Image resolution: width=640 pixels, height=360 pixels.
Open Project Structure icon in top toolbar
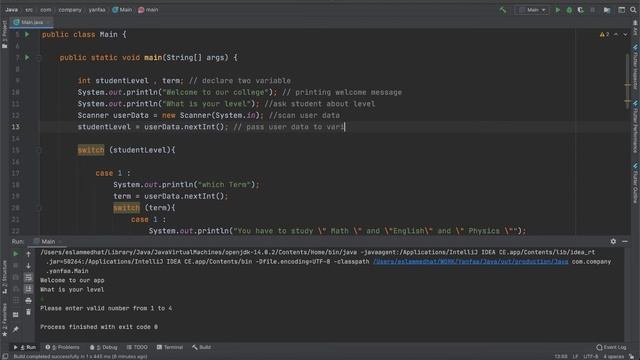(607, 10)
